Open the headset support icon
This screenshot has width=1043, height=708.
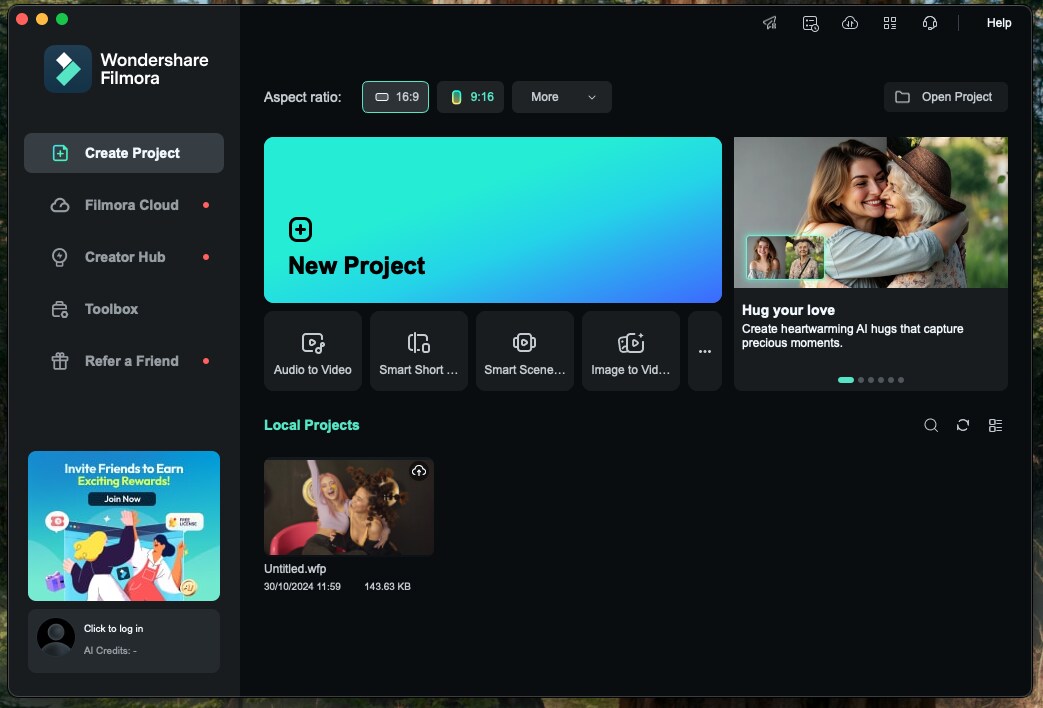[930, 23]
